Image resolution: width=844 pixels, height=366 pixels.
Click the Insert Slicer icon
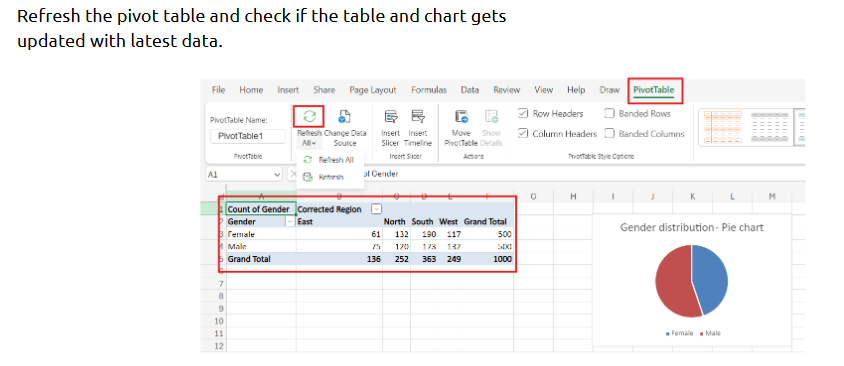tap(391, 116)
